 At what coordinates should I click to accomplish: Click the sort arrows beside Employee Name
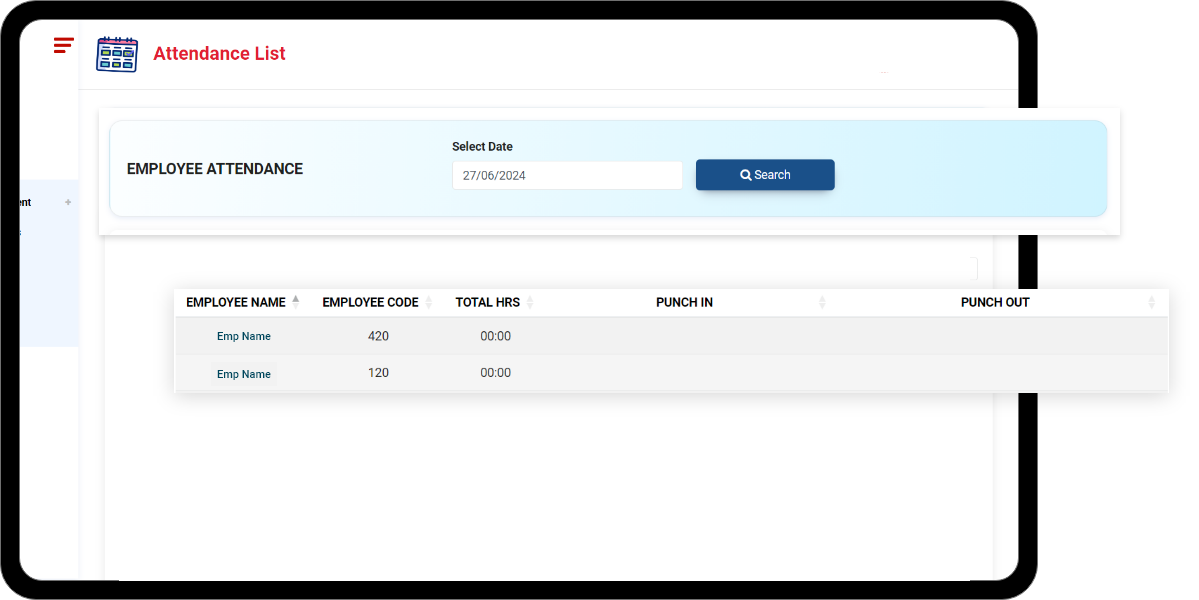click(296, 302)
